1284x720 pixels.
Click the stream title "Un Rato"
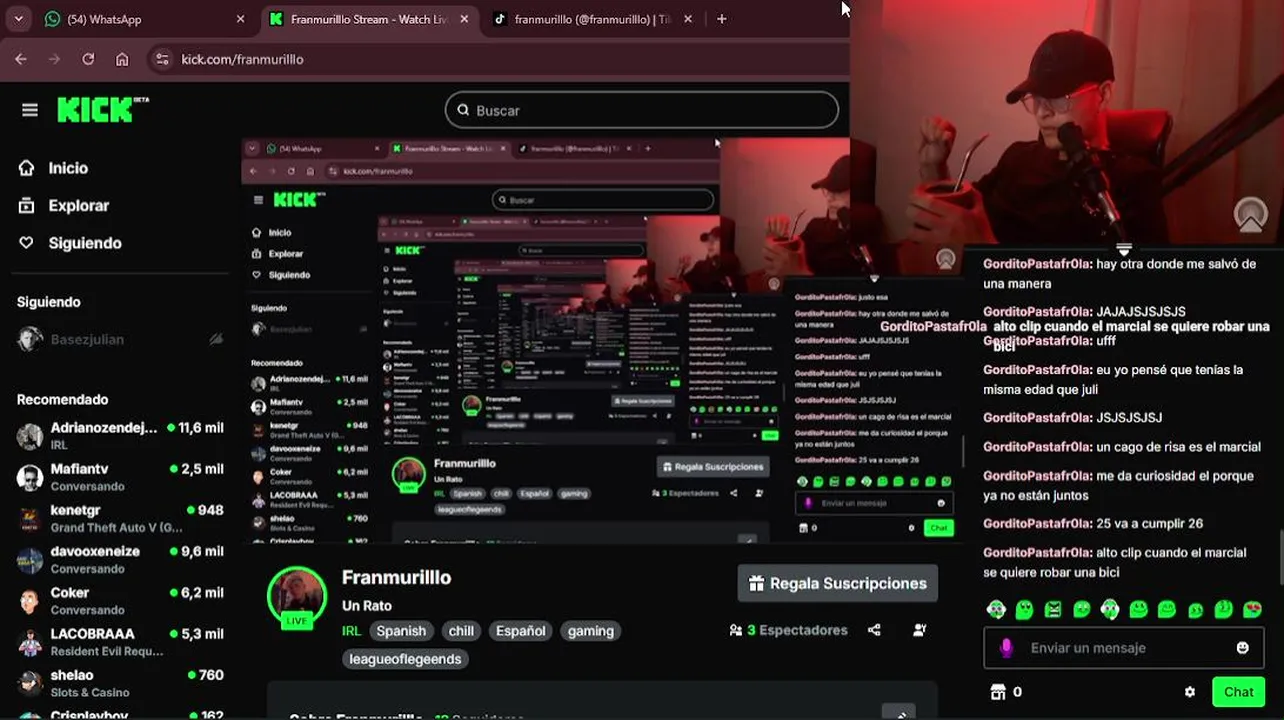pos(367,606)
